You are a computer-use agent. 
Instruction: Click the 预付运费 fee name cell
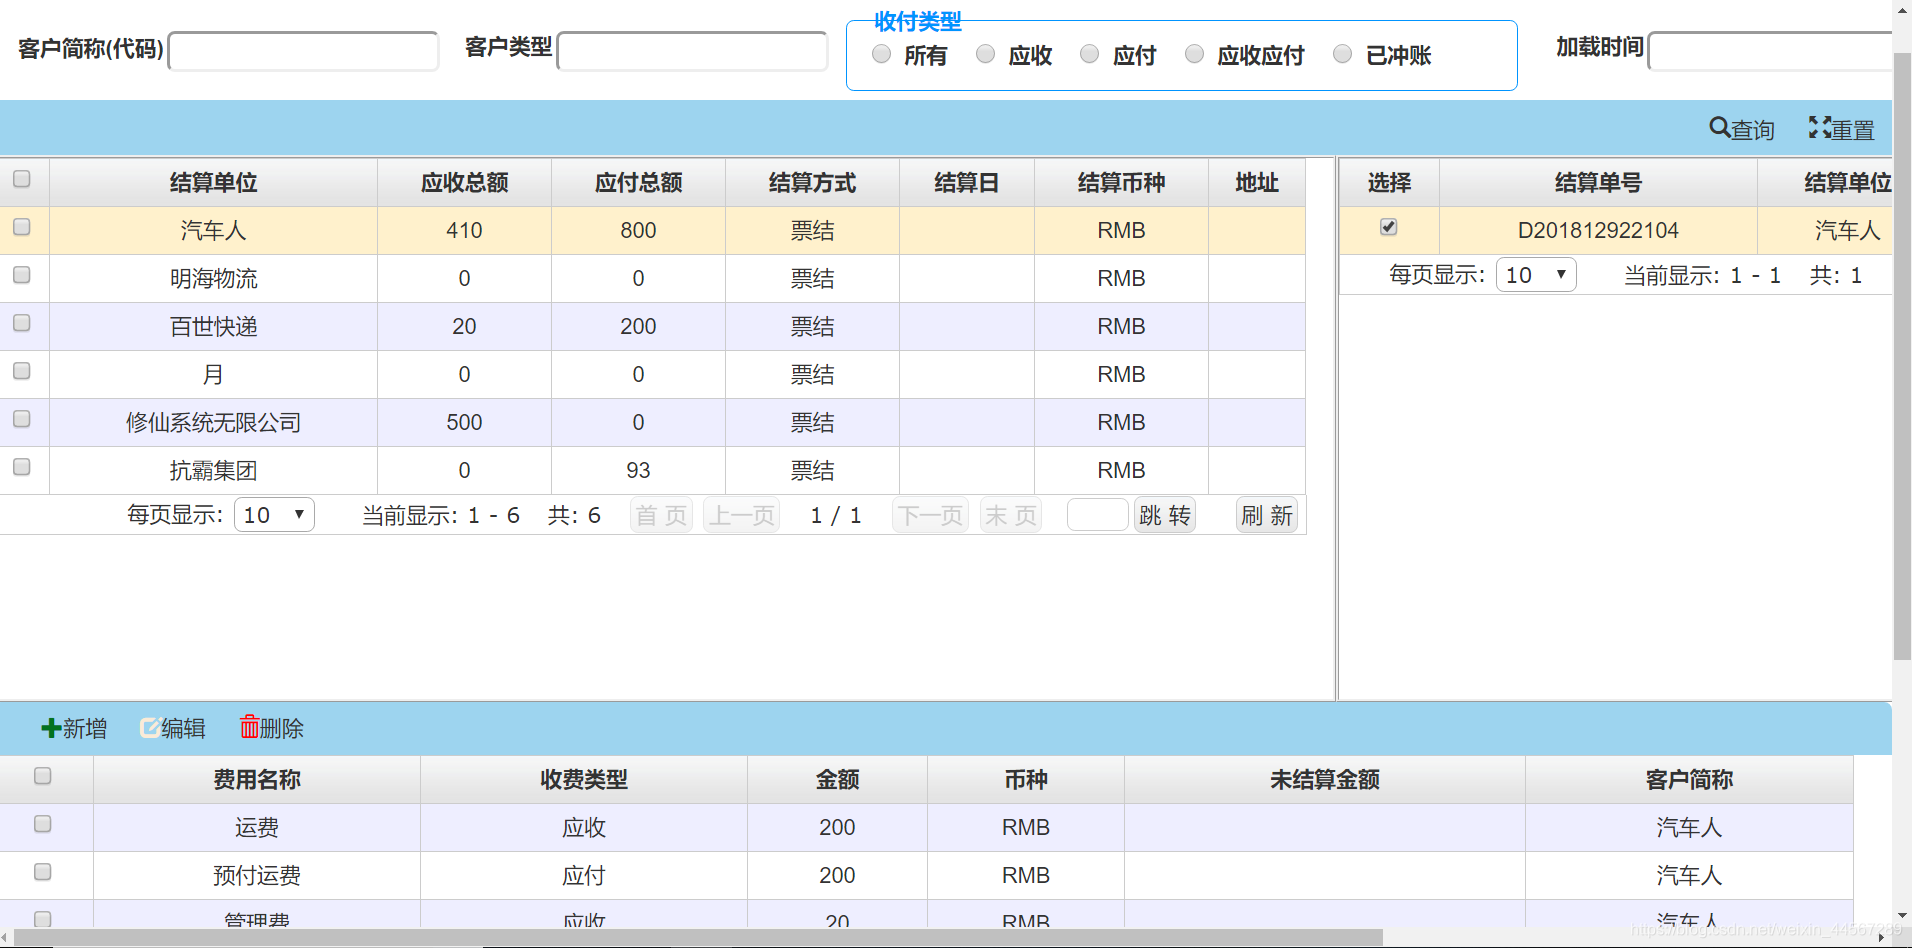[x=257, y=875]
